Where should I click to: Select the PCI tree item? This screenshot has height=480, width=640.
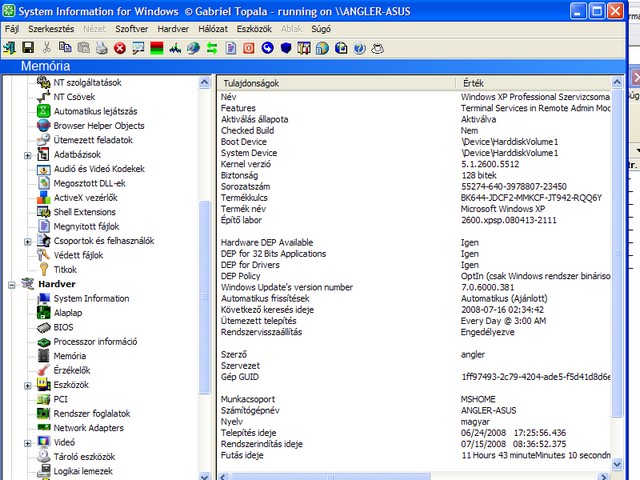pyautogui.click(x=60, y=399)
